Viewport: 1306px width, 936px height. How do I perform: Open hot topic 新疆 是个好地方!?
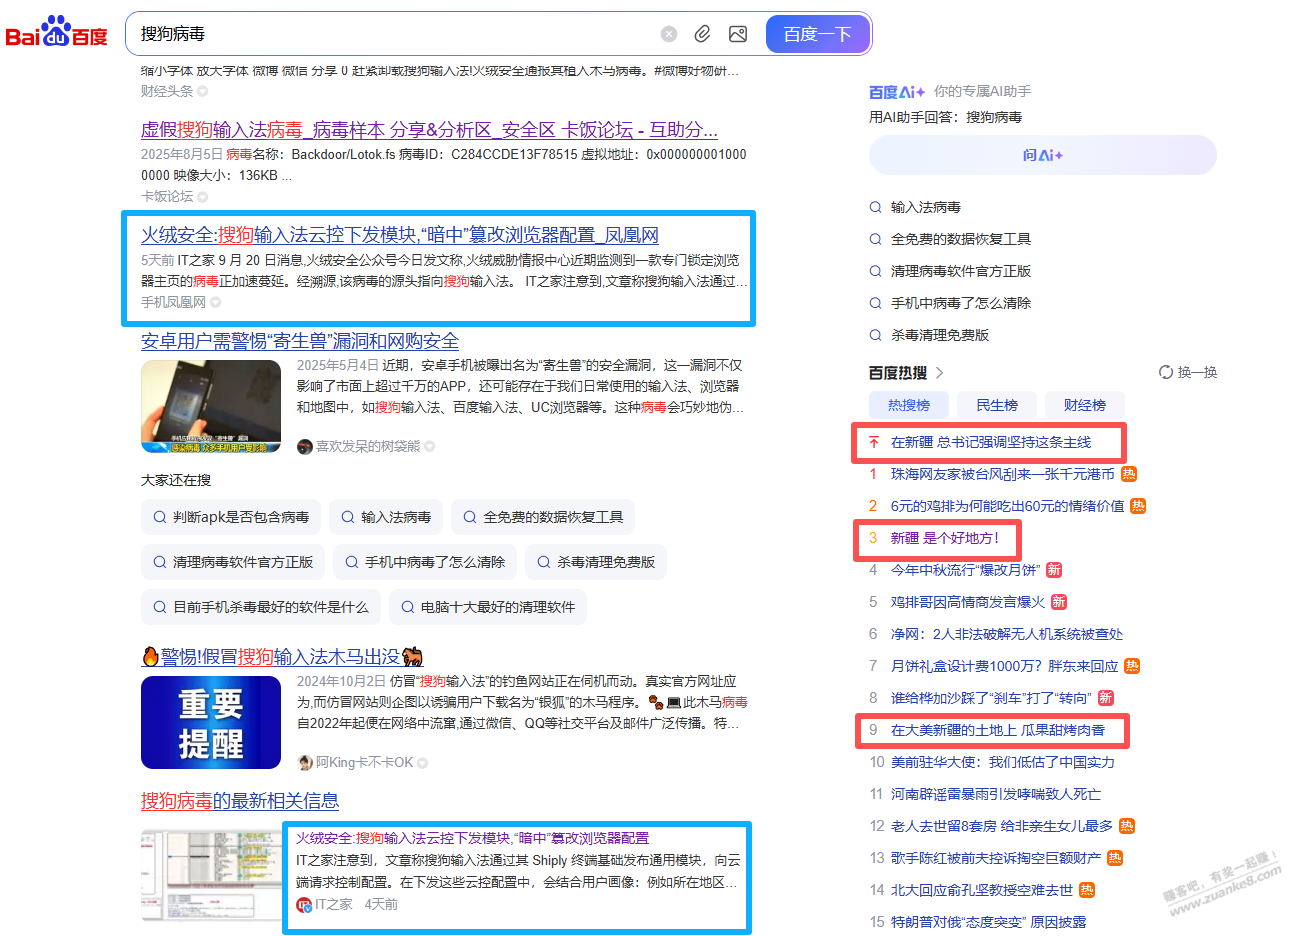[944, 538]
